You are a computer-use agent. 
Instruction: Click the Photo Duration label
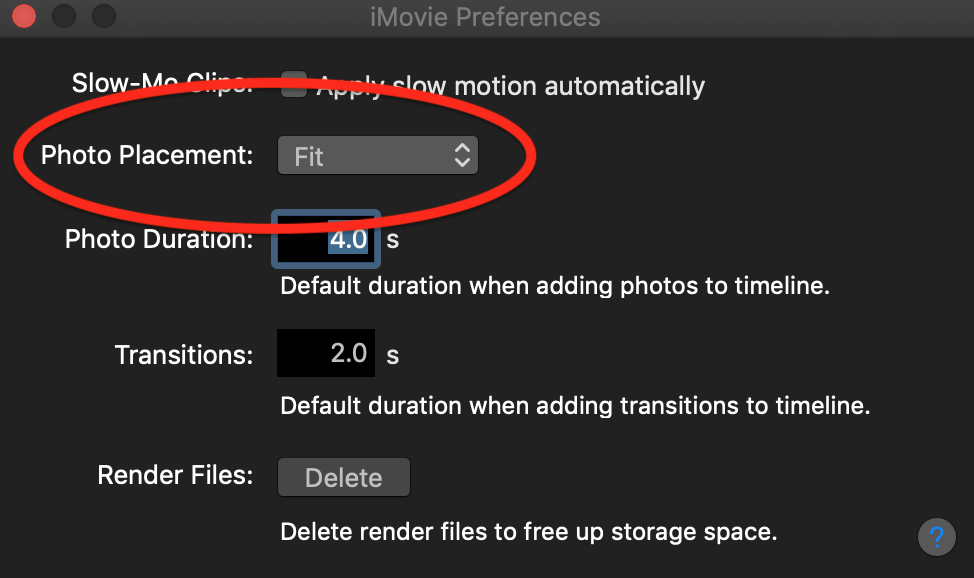(x=159, y=240)
